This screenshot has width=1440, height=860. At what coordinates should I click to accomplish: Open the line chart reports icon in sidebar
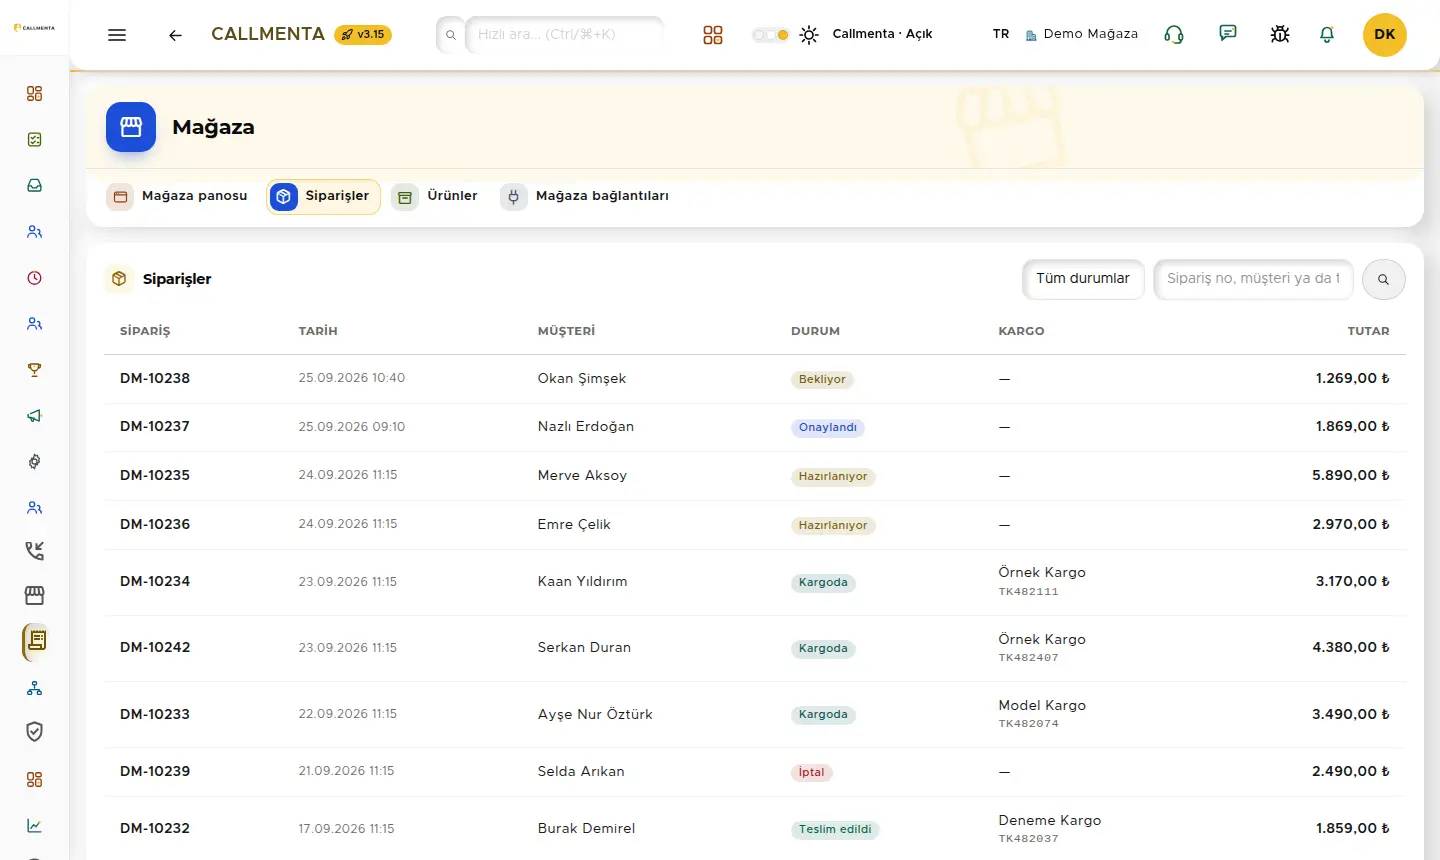click(x=35, y=826)
